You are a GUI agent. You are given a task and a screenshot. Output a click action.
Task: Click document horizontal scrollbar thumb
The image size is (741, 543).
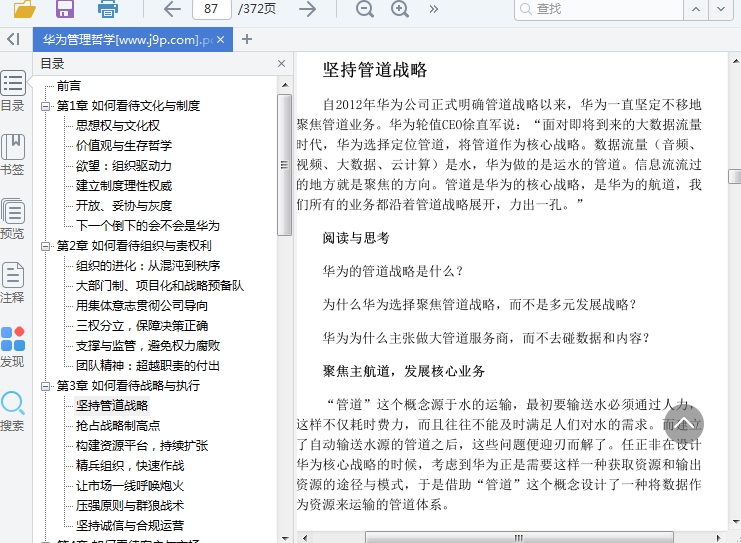tap(519, 538)
